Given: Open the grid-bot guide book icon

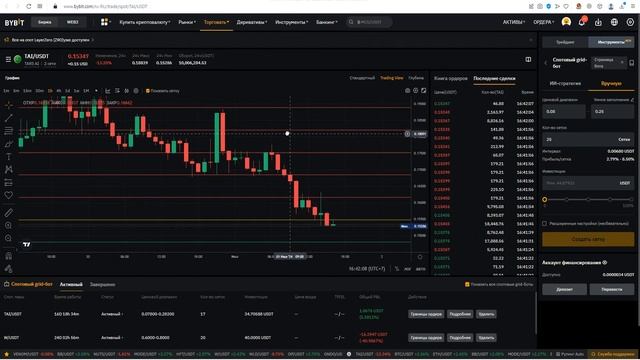Looking at the screenshot, I should pyautogui.click(x=631, y=63).
